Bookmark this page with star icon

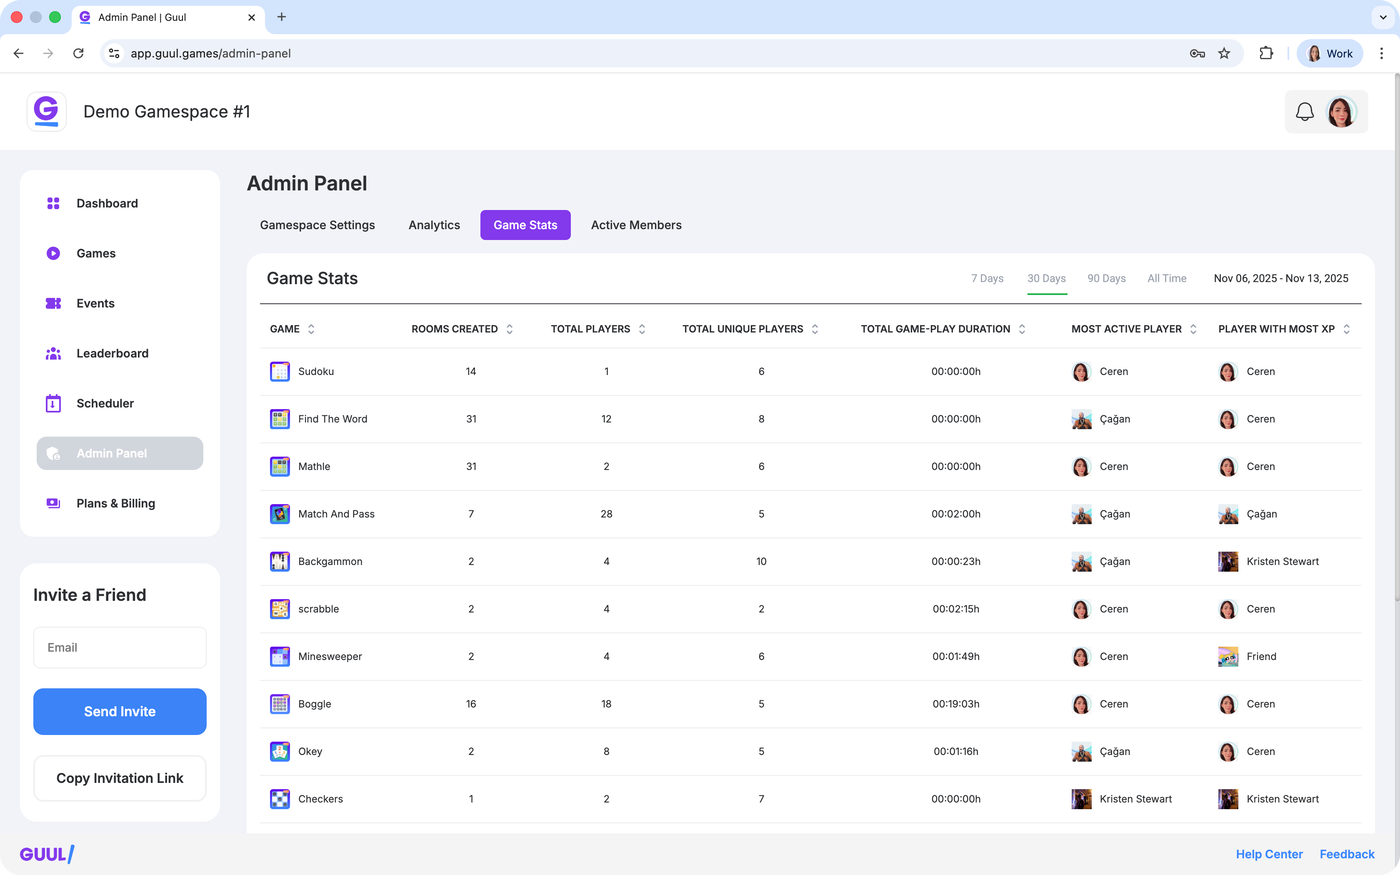tap(1224, 54)
